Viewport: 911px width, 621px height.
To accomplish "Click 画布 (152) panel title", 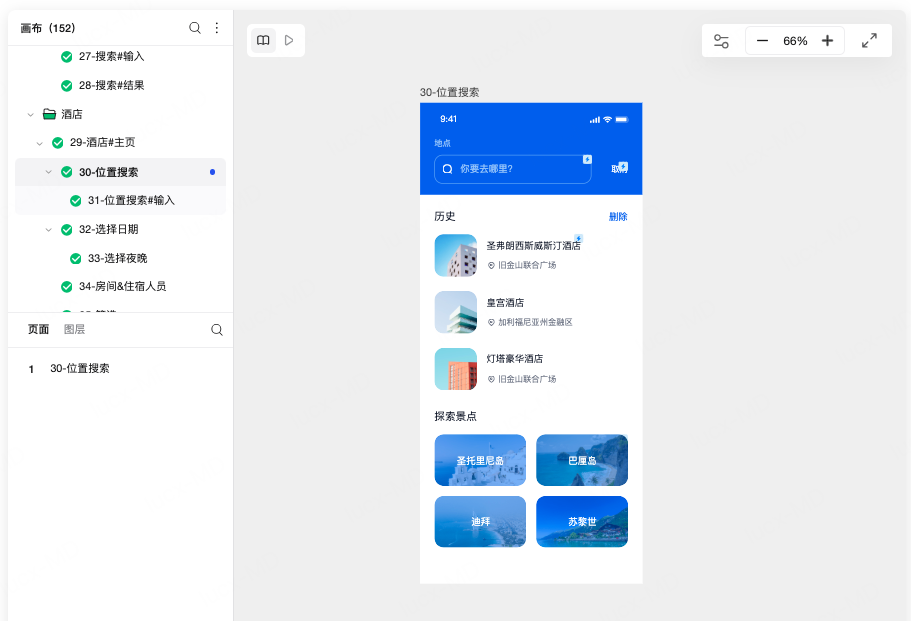I will click(x=48, y=28).
